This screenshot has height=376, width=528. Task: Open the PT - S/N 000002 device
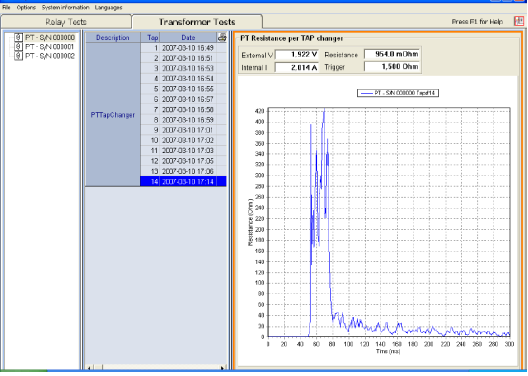pos(50,56)
